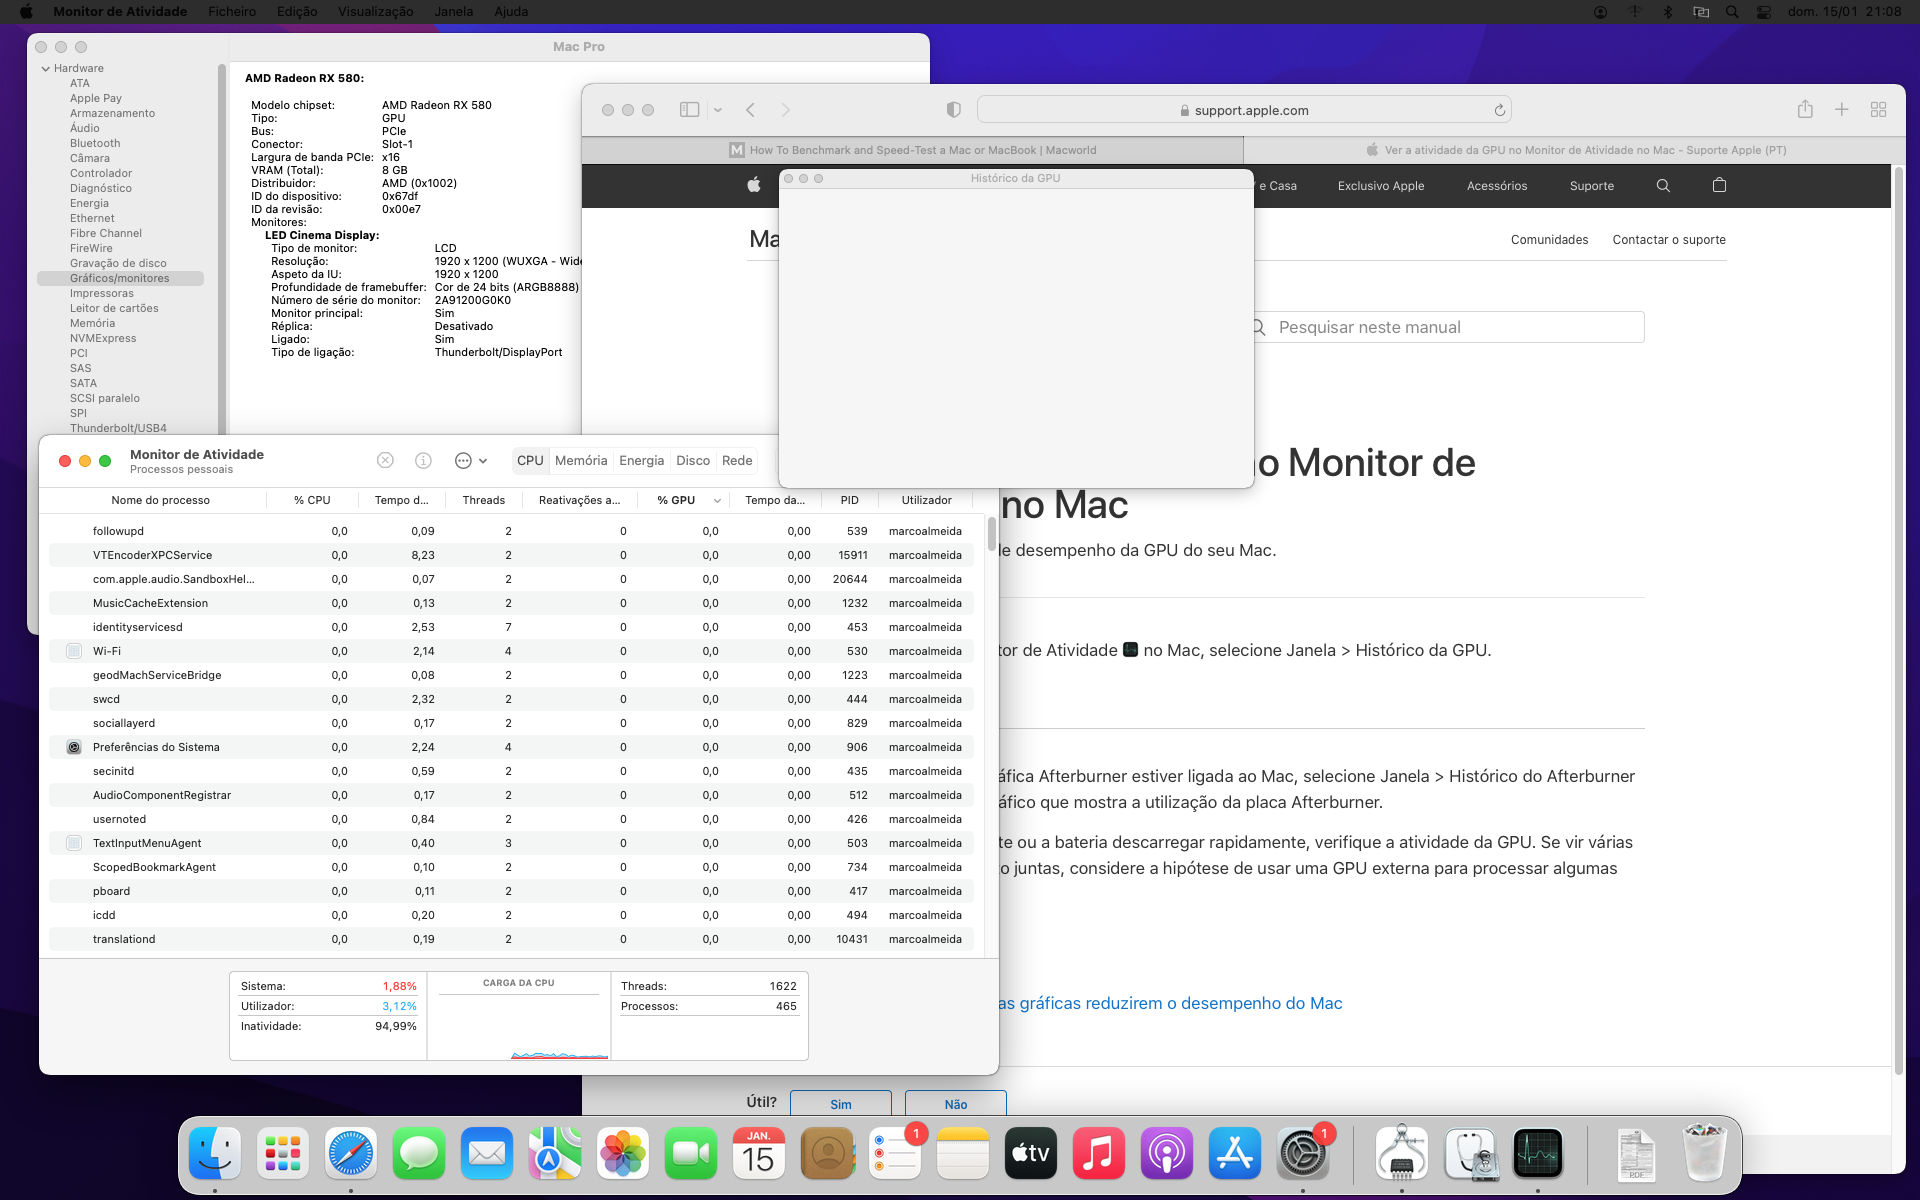Click the Sim helpful button
Viewport: 1920px width, 1200px height.
coord(840,1104)
